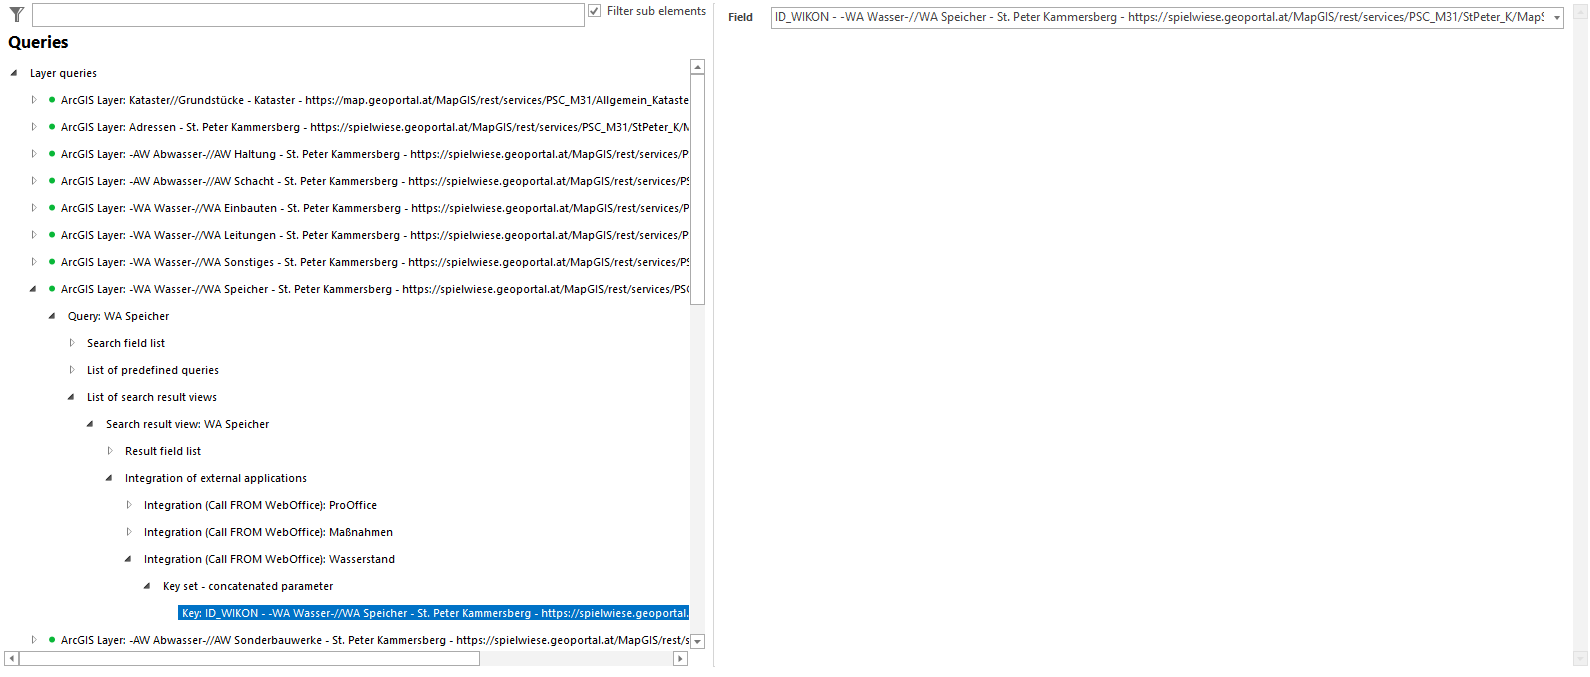The height and width of the screenshot is (677, 1590).
Task: Toggle the Filter sub elements checkbox
Action: coord(595,11)
